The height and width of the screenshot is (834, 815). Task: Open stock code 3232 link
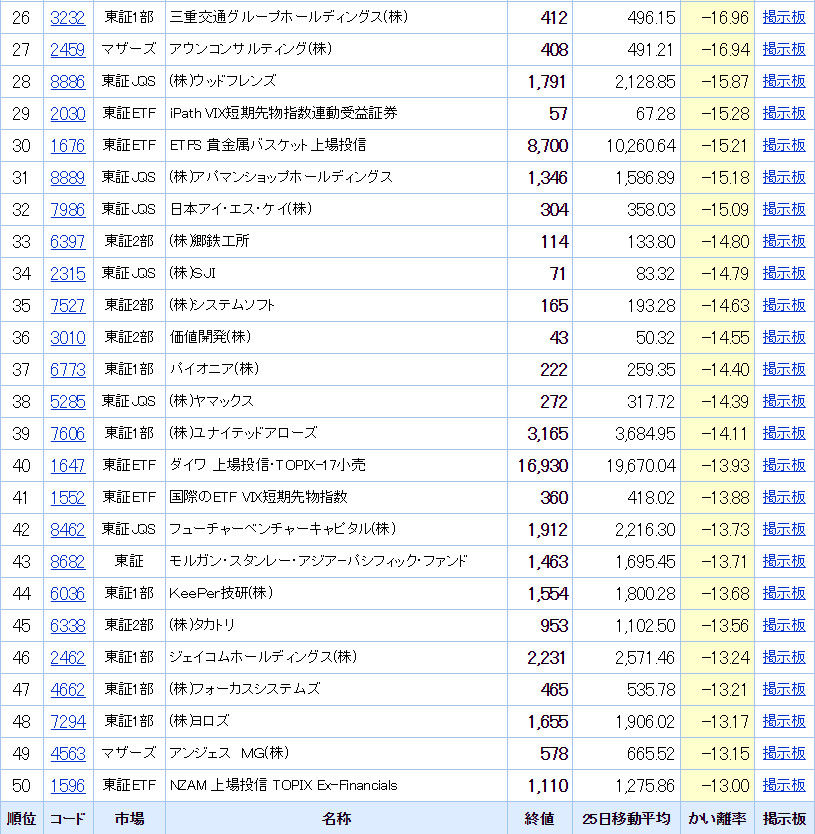point(68,18)
